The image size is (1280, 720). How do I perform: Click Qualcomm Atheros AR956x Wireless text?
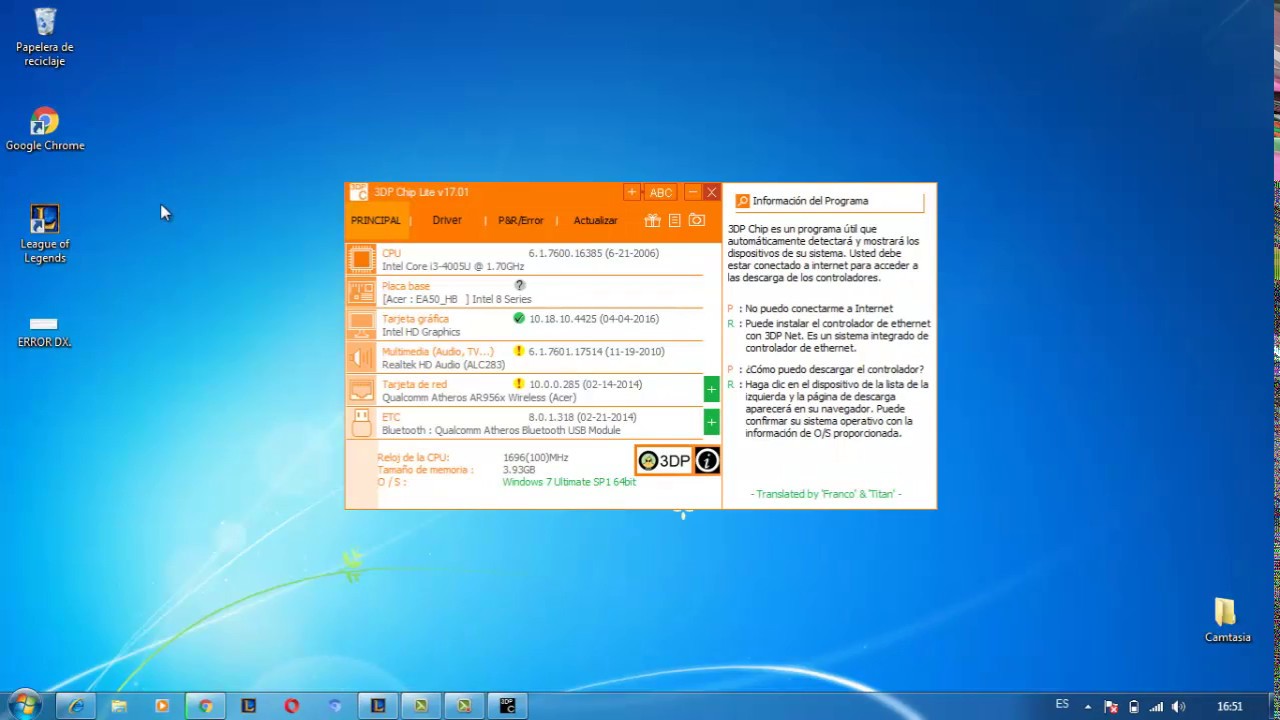pyautogui.click(x=479, y=398)
